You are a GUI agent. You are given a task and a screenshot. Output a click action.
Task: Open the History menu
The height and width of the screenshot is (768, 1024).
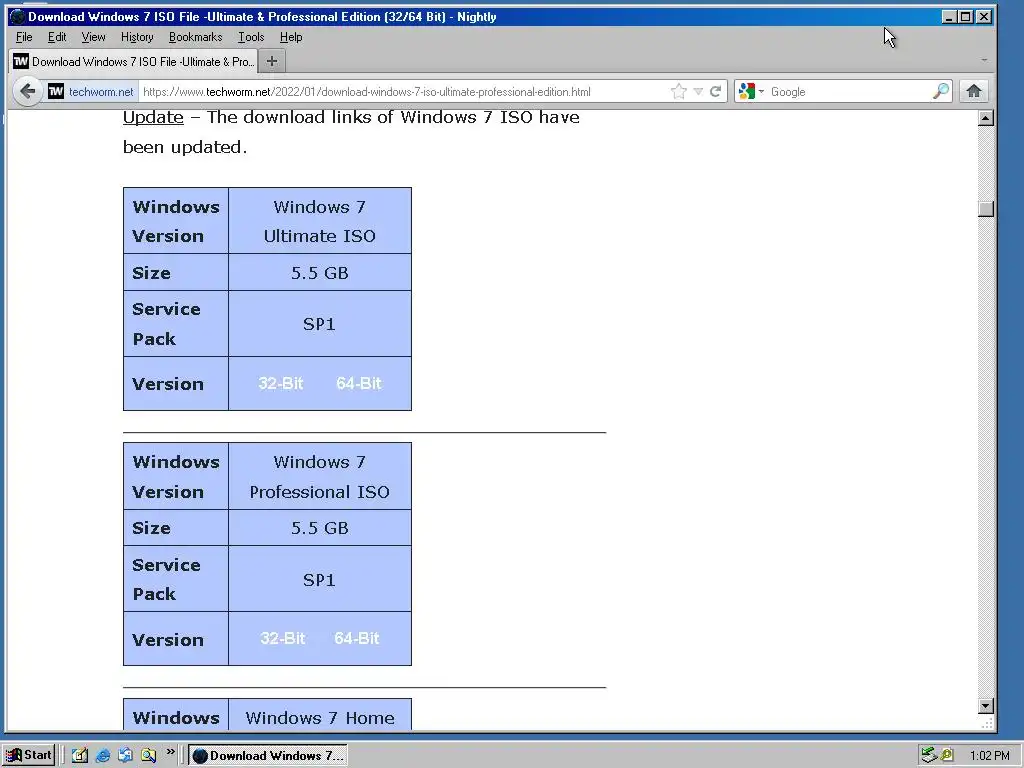(x=137, y=37)
